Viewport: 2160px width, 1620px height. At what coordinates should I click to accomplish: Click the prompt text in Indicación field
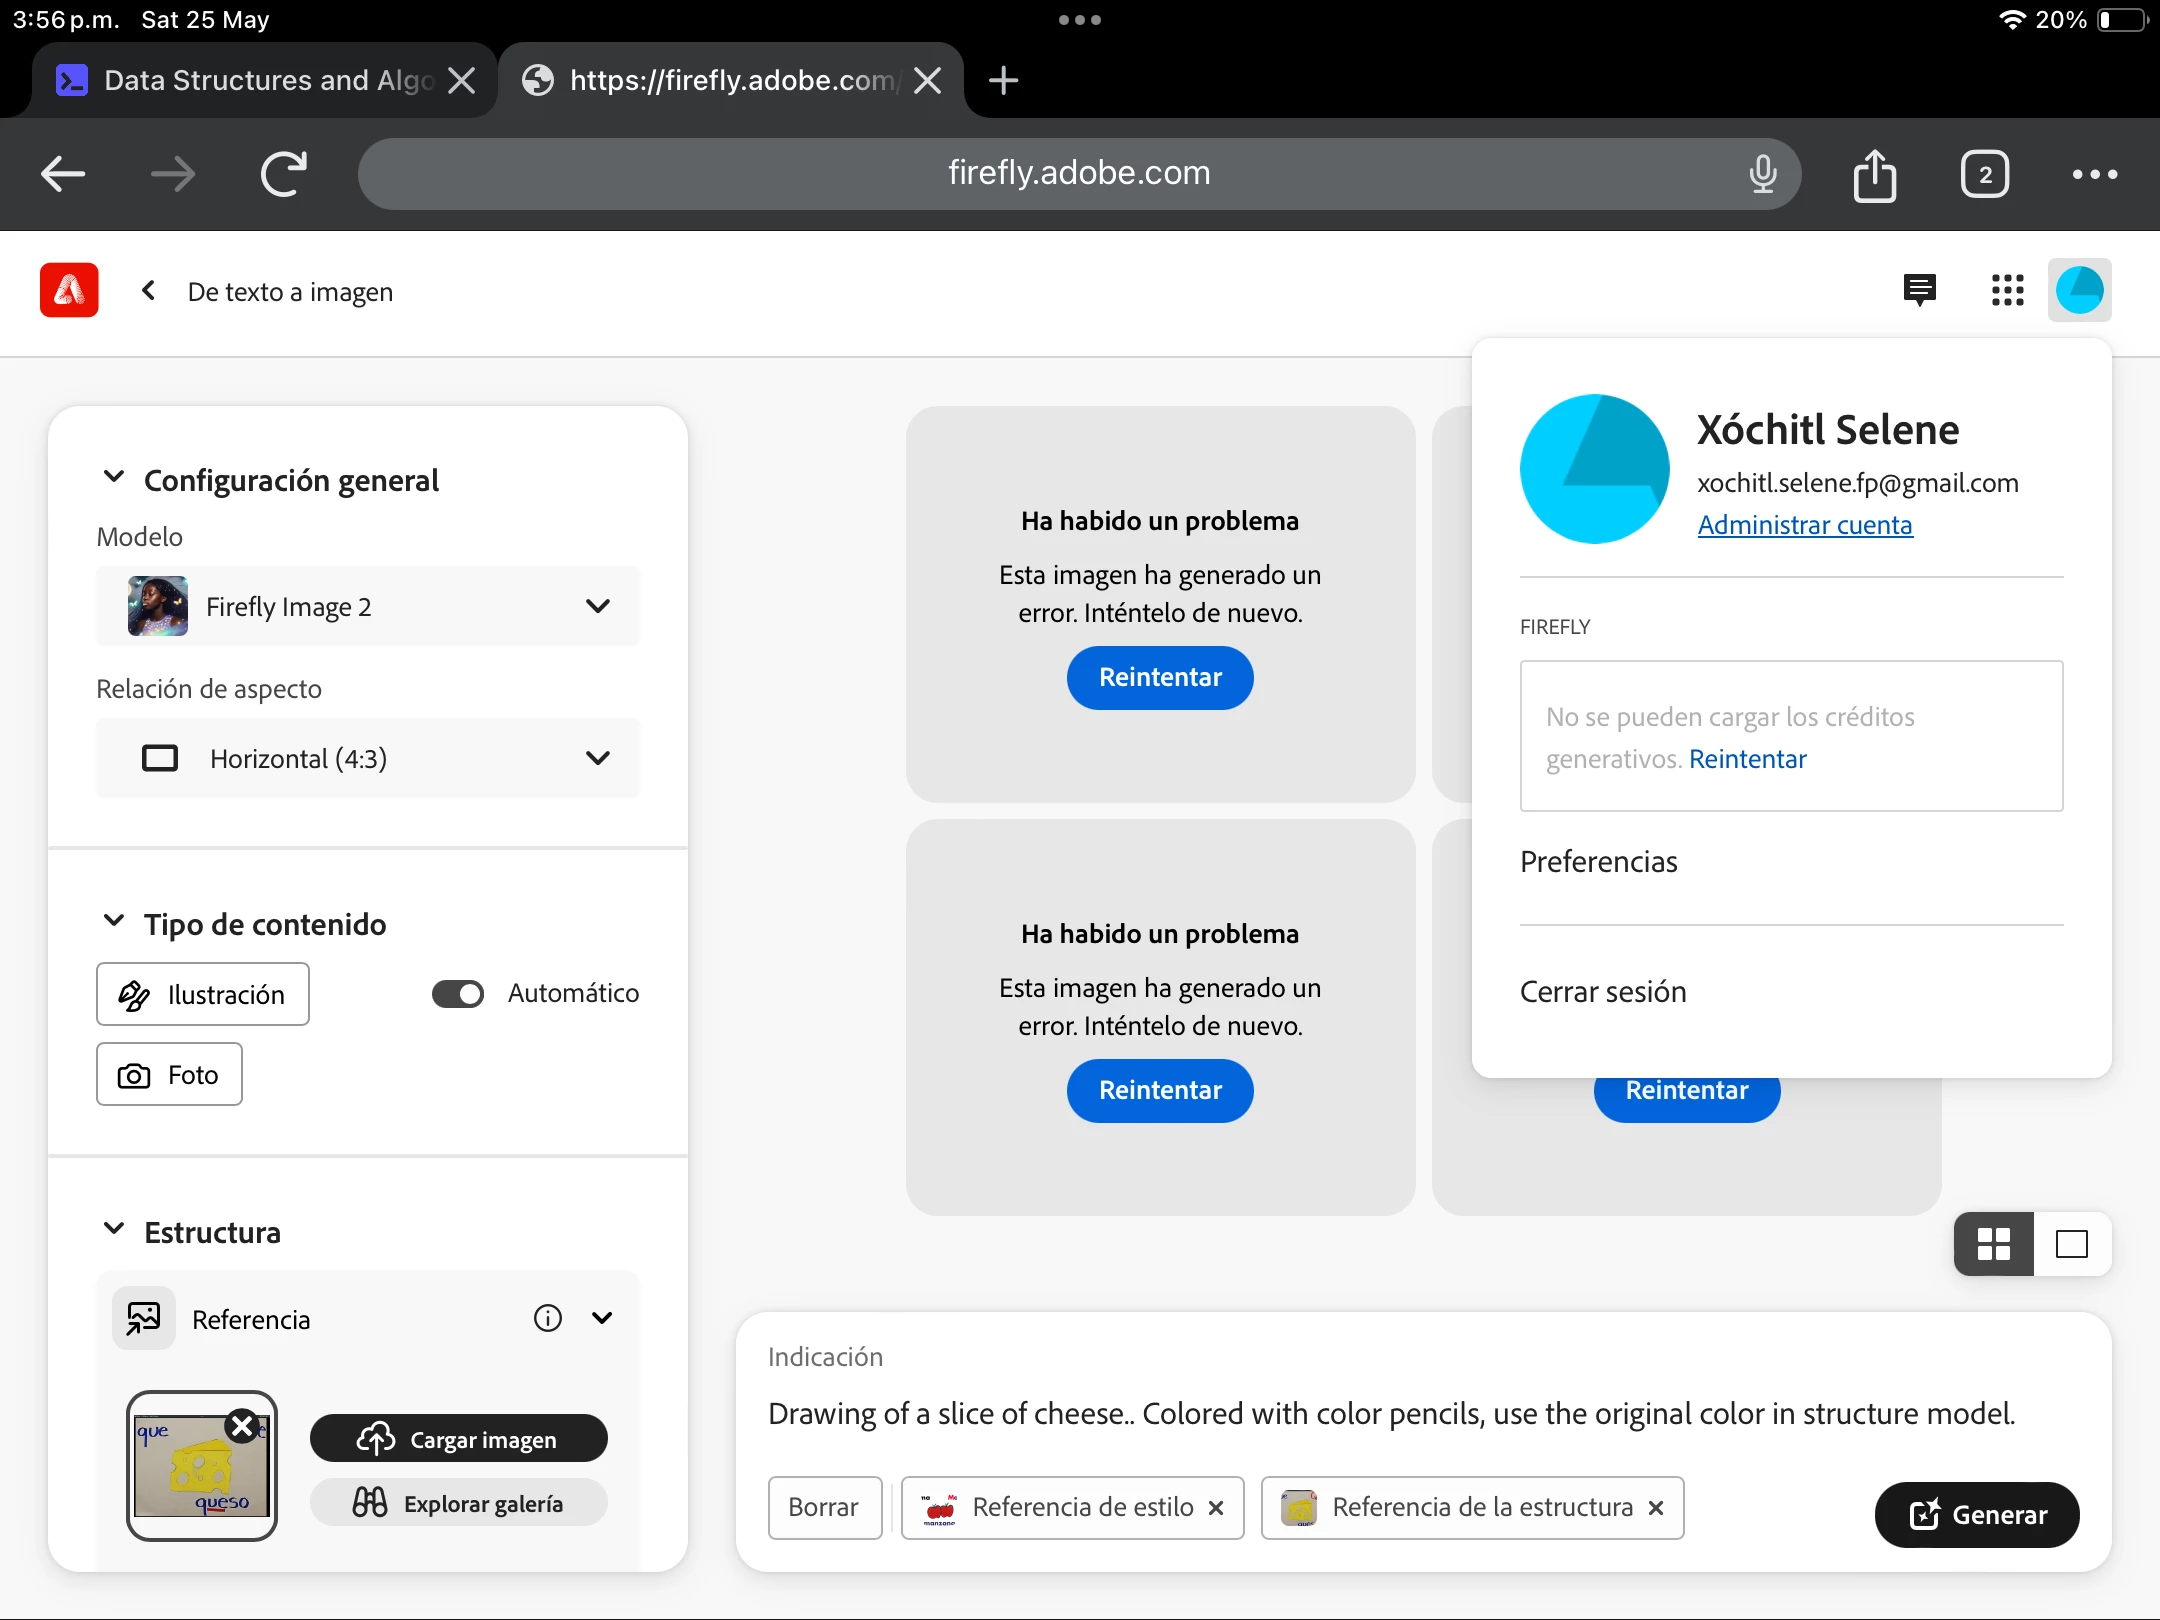[x=1390, y=1413]
